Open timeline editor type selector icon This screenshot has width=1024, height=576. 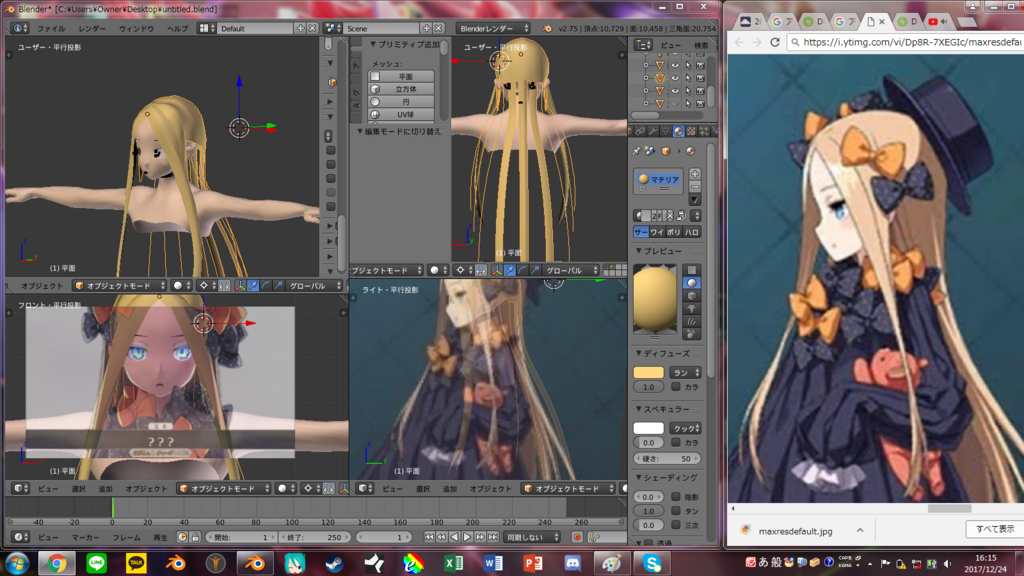click(20, 537)
